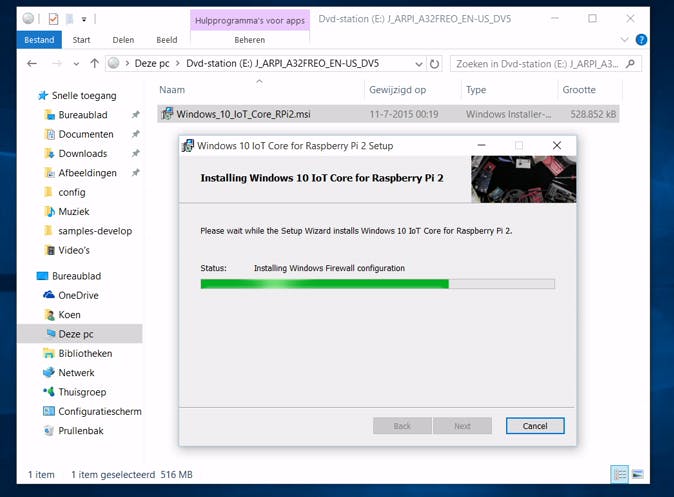Cancel the IoT Core setup installation
674x497 pixels.
point(535,426)
